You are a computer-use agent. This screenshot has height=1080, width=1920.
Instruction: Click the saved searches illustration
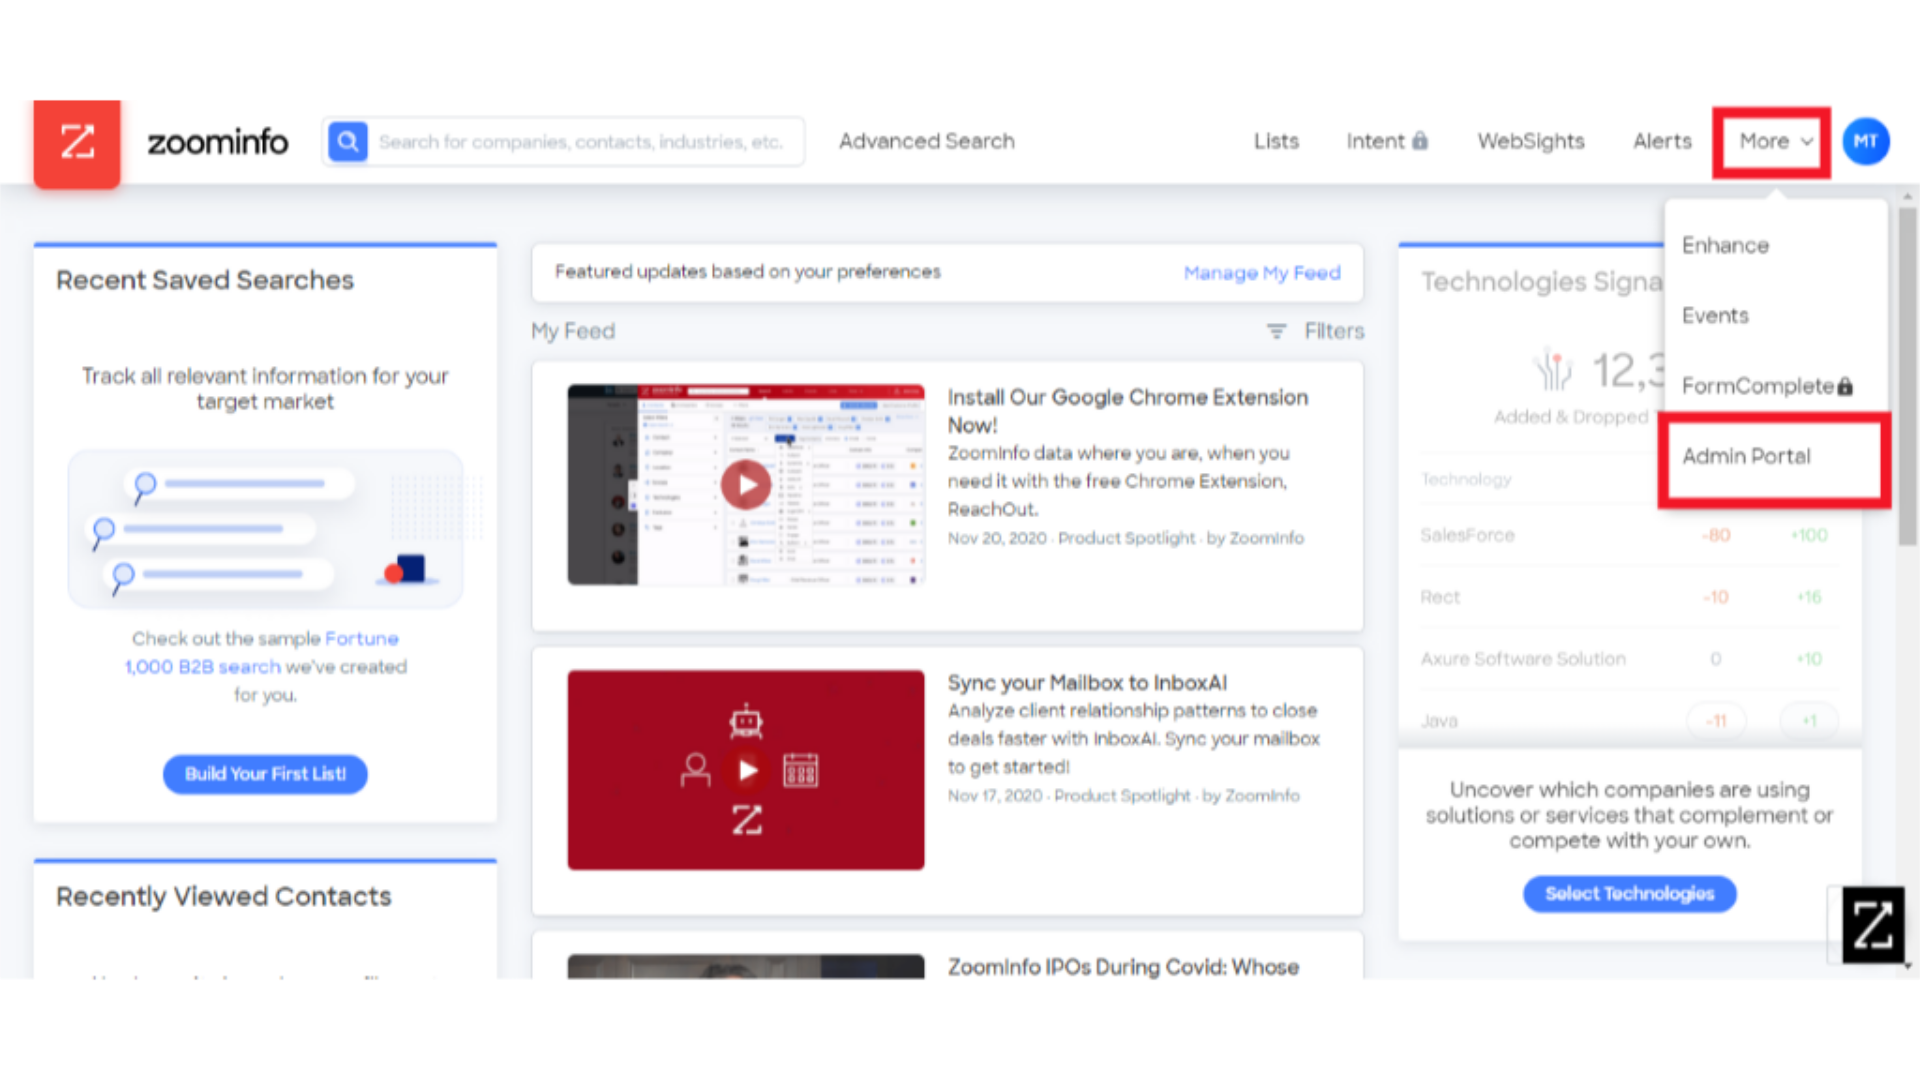(265, 529)
